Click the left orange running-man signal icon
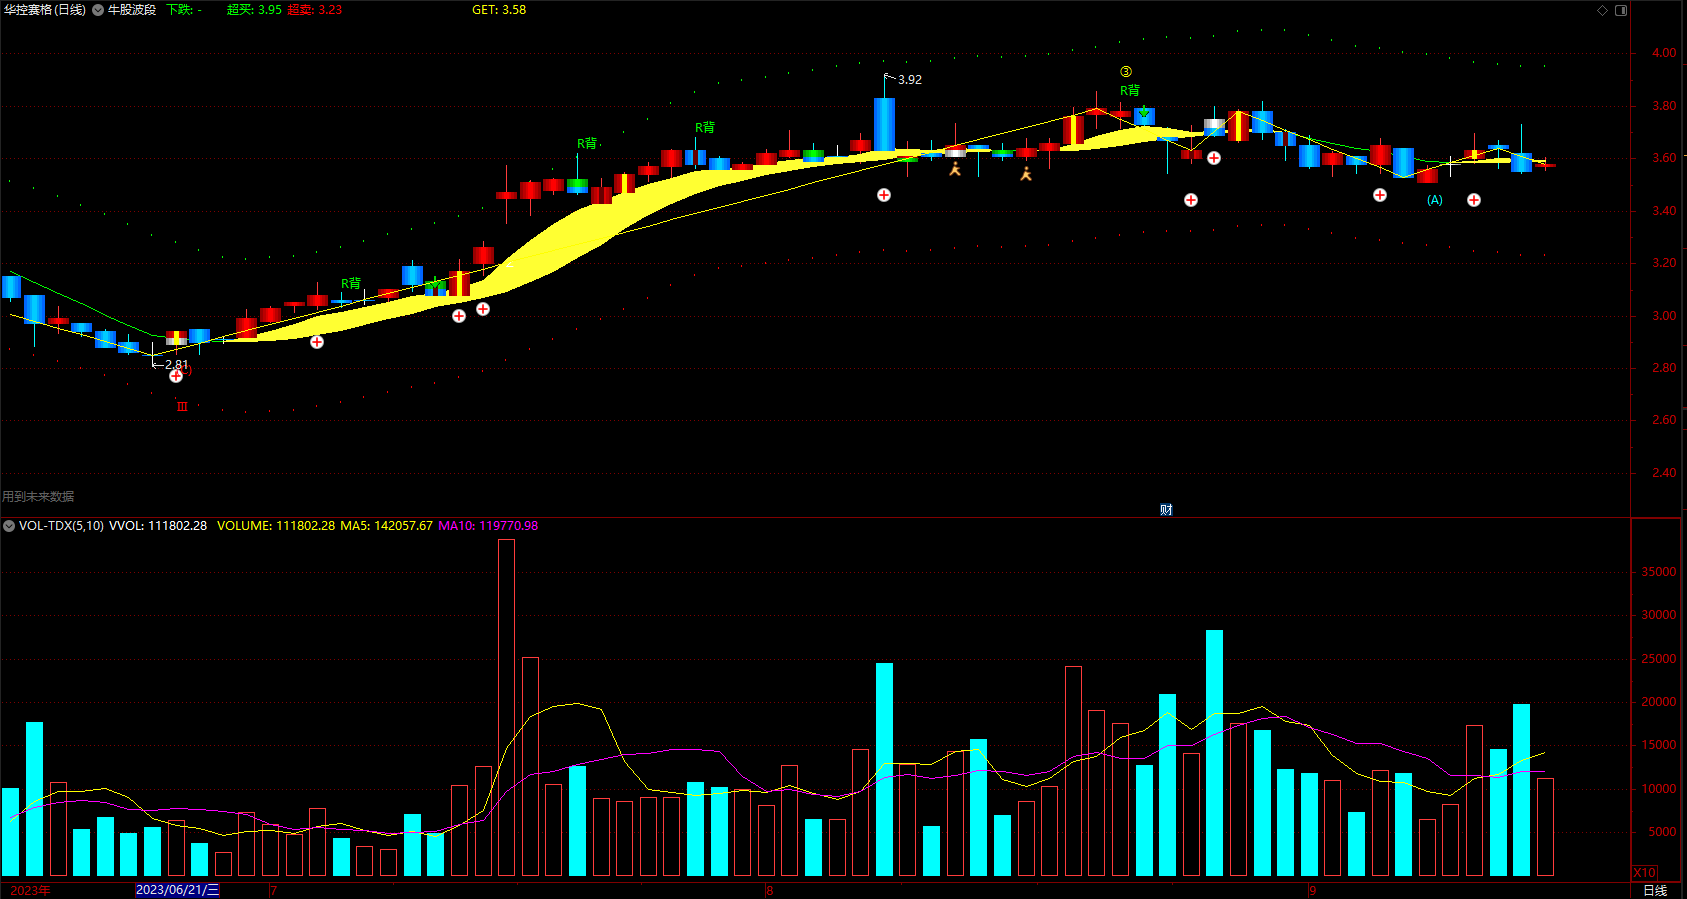The height and width of the screenshot is (899, 1687). tap(955, 169)
